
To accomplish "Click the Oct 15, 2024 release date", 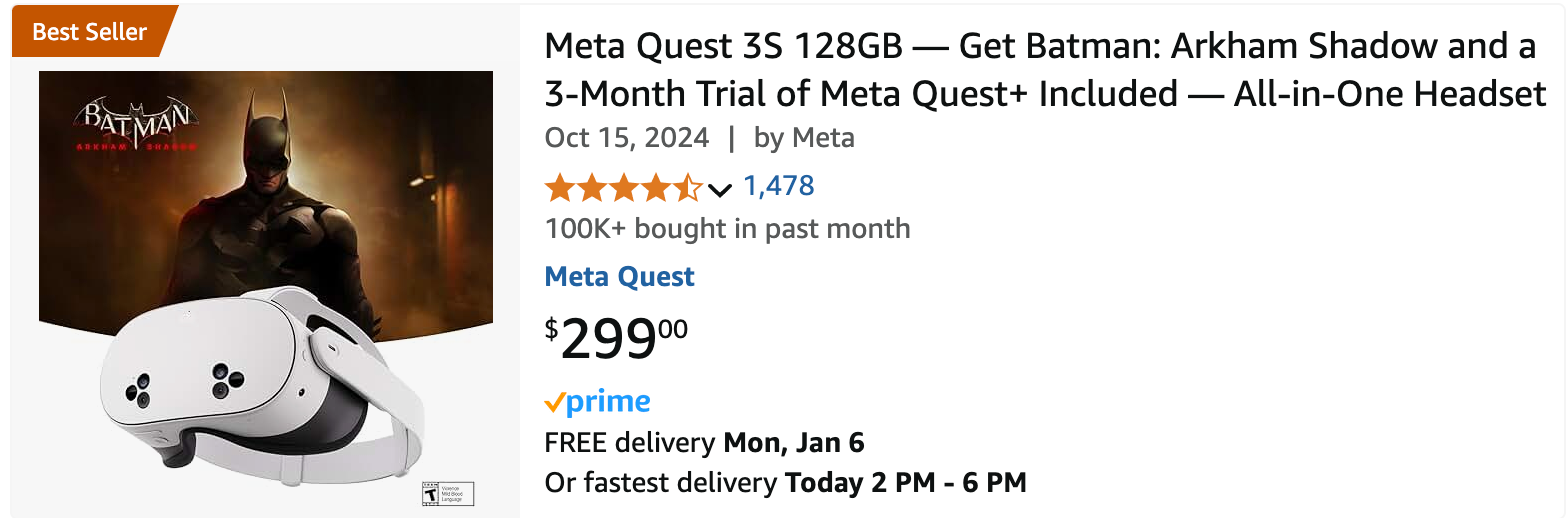I will (626, 138).
